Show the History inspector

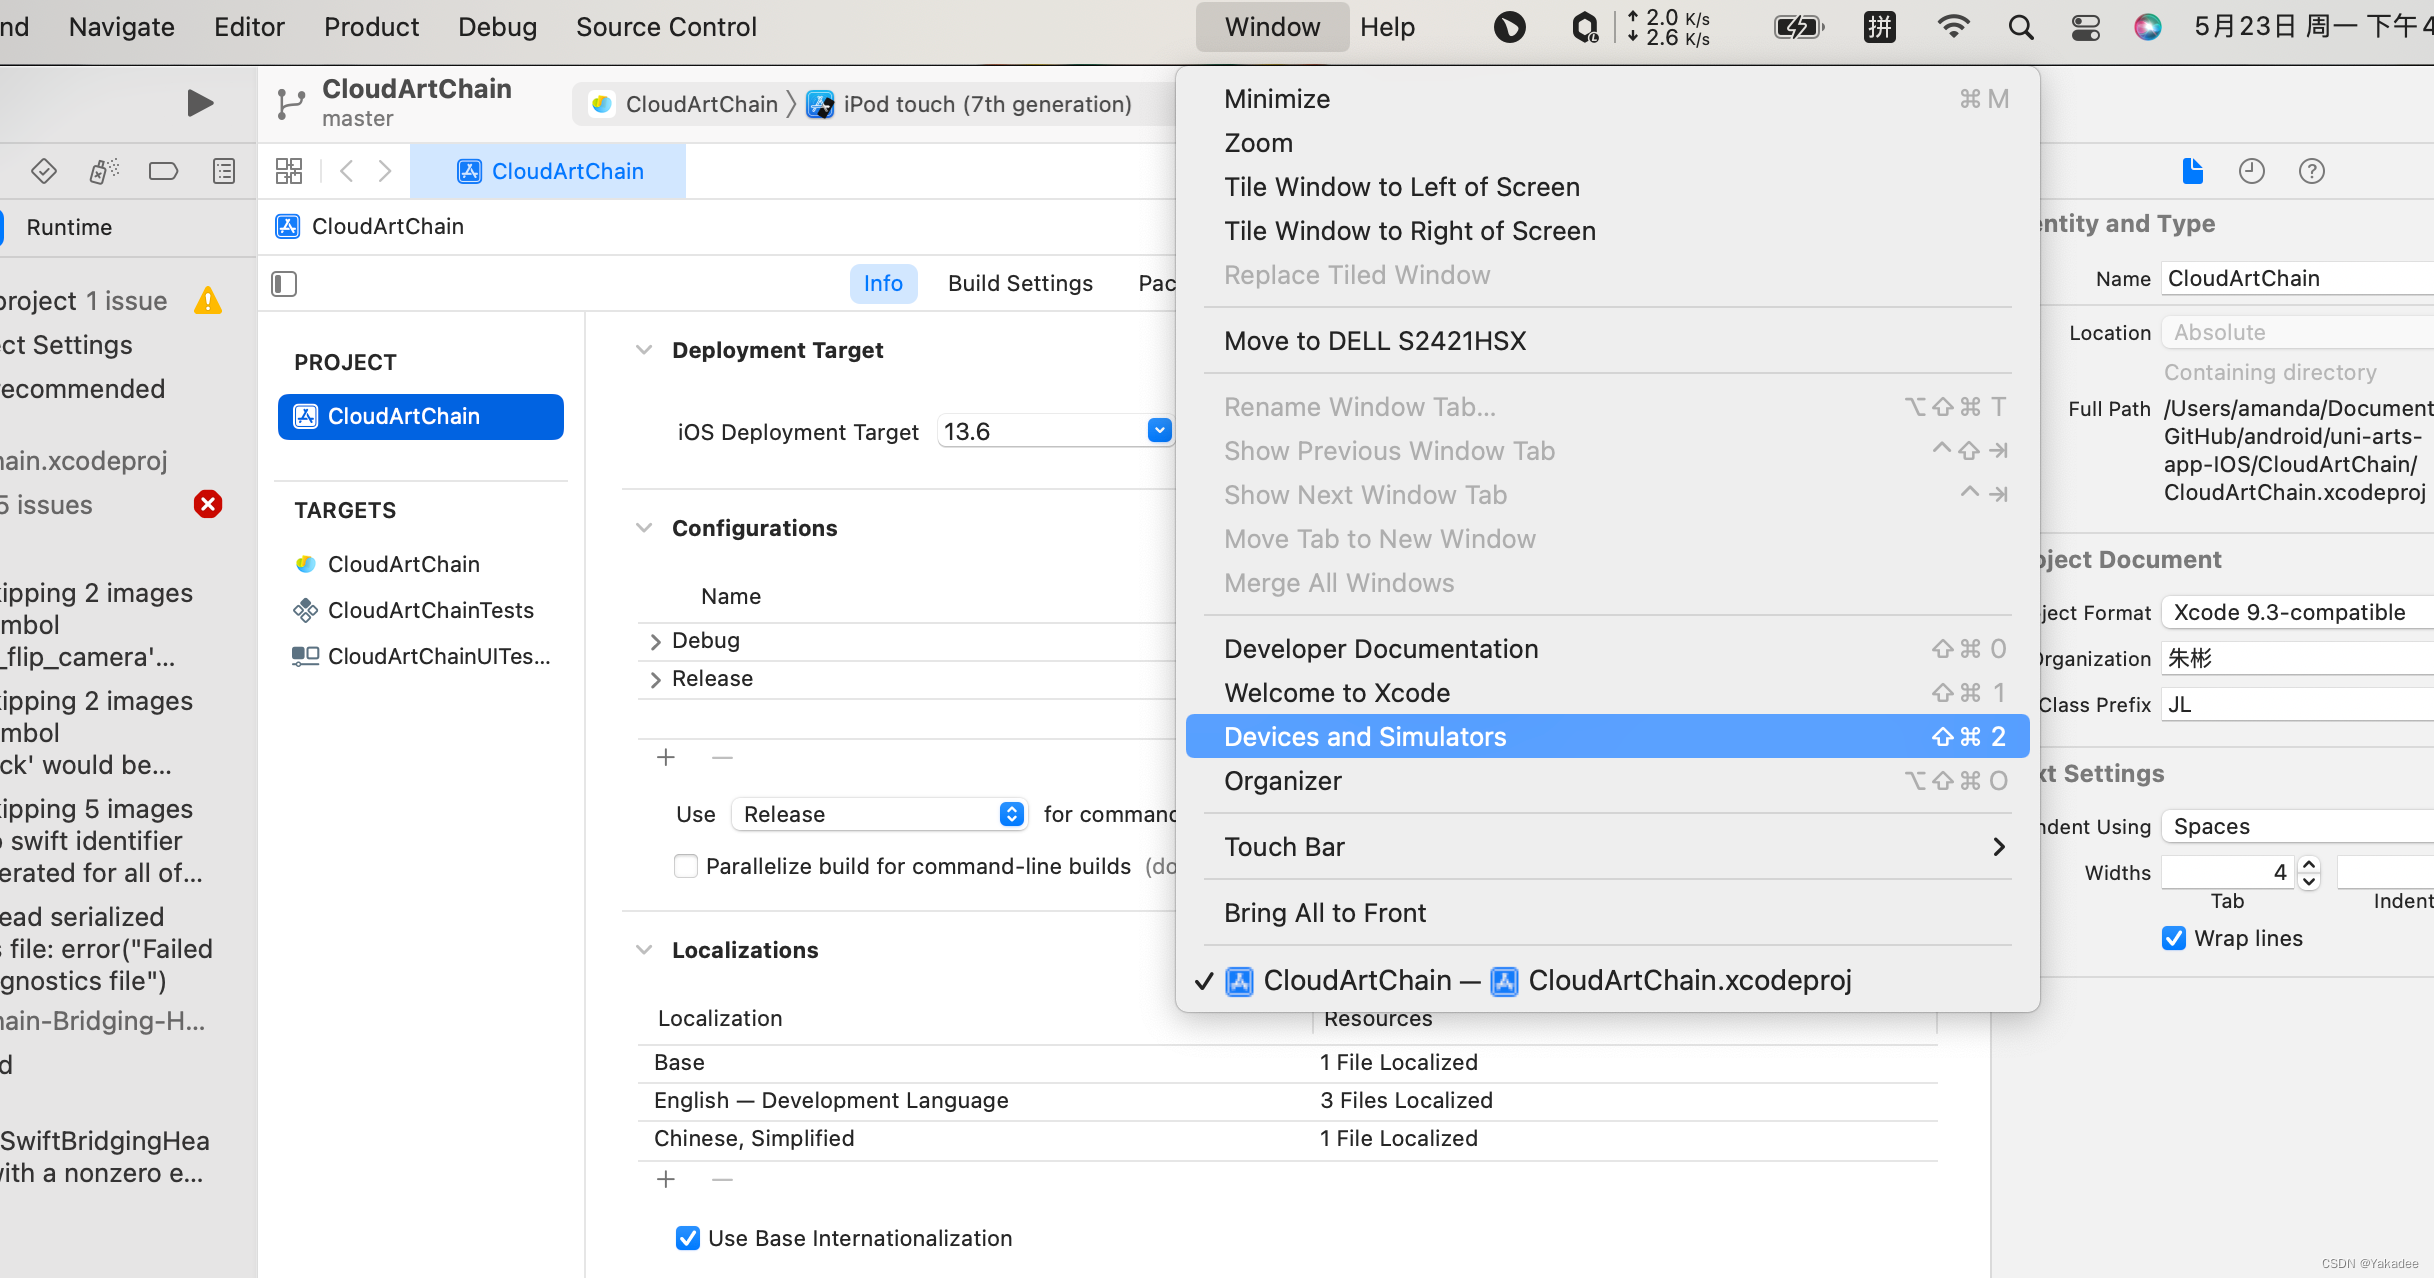click(x=2251, y=171)
